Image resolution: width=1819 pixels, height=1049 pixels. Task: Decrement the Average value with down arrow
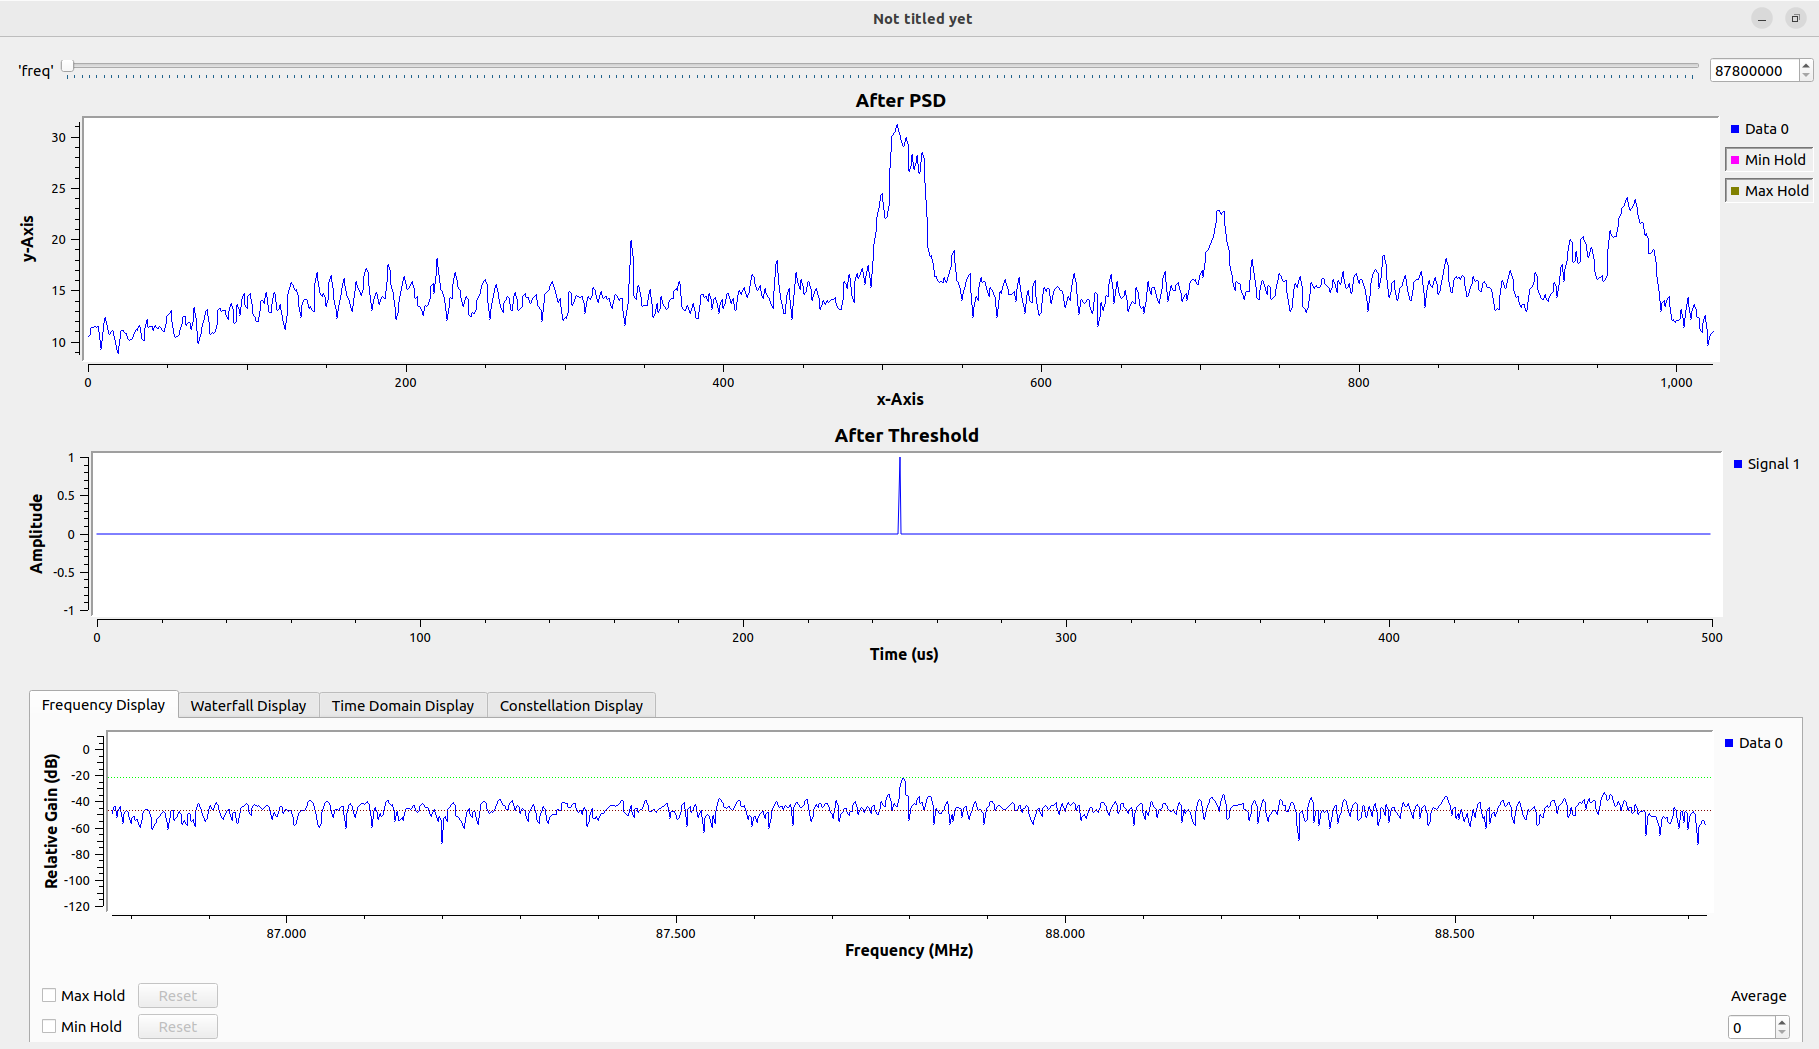(x=1782, y=1033)
